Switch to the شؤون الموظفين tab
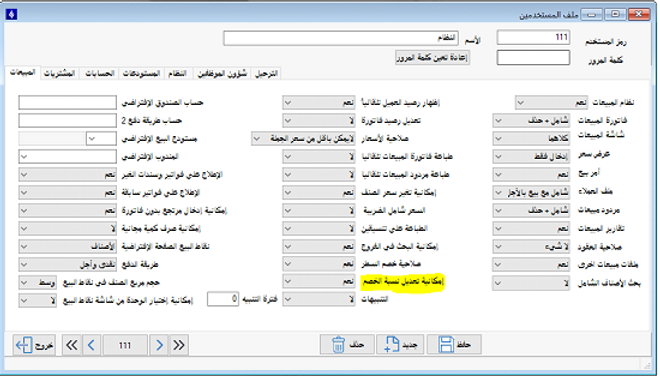Screen dimensions: 660x376 [222, 74]
